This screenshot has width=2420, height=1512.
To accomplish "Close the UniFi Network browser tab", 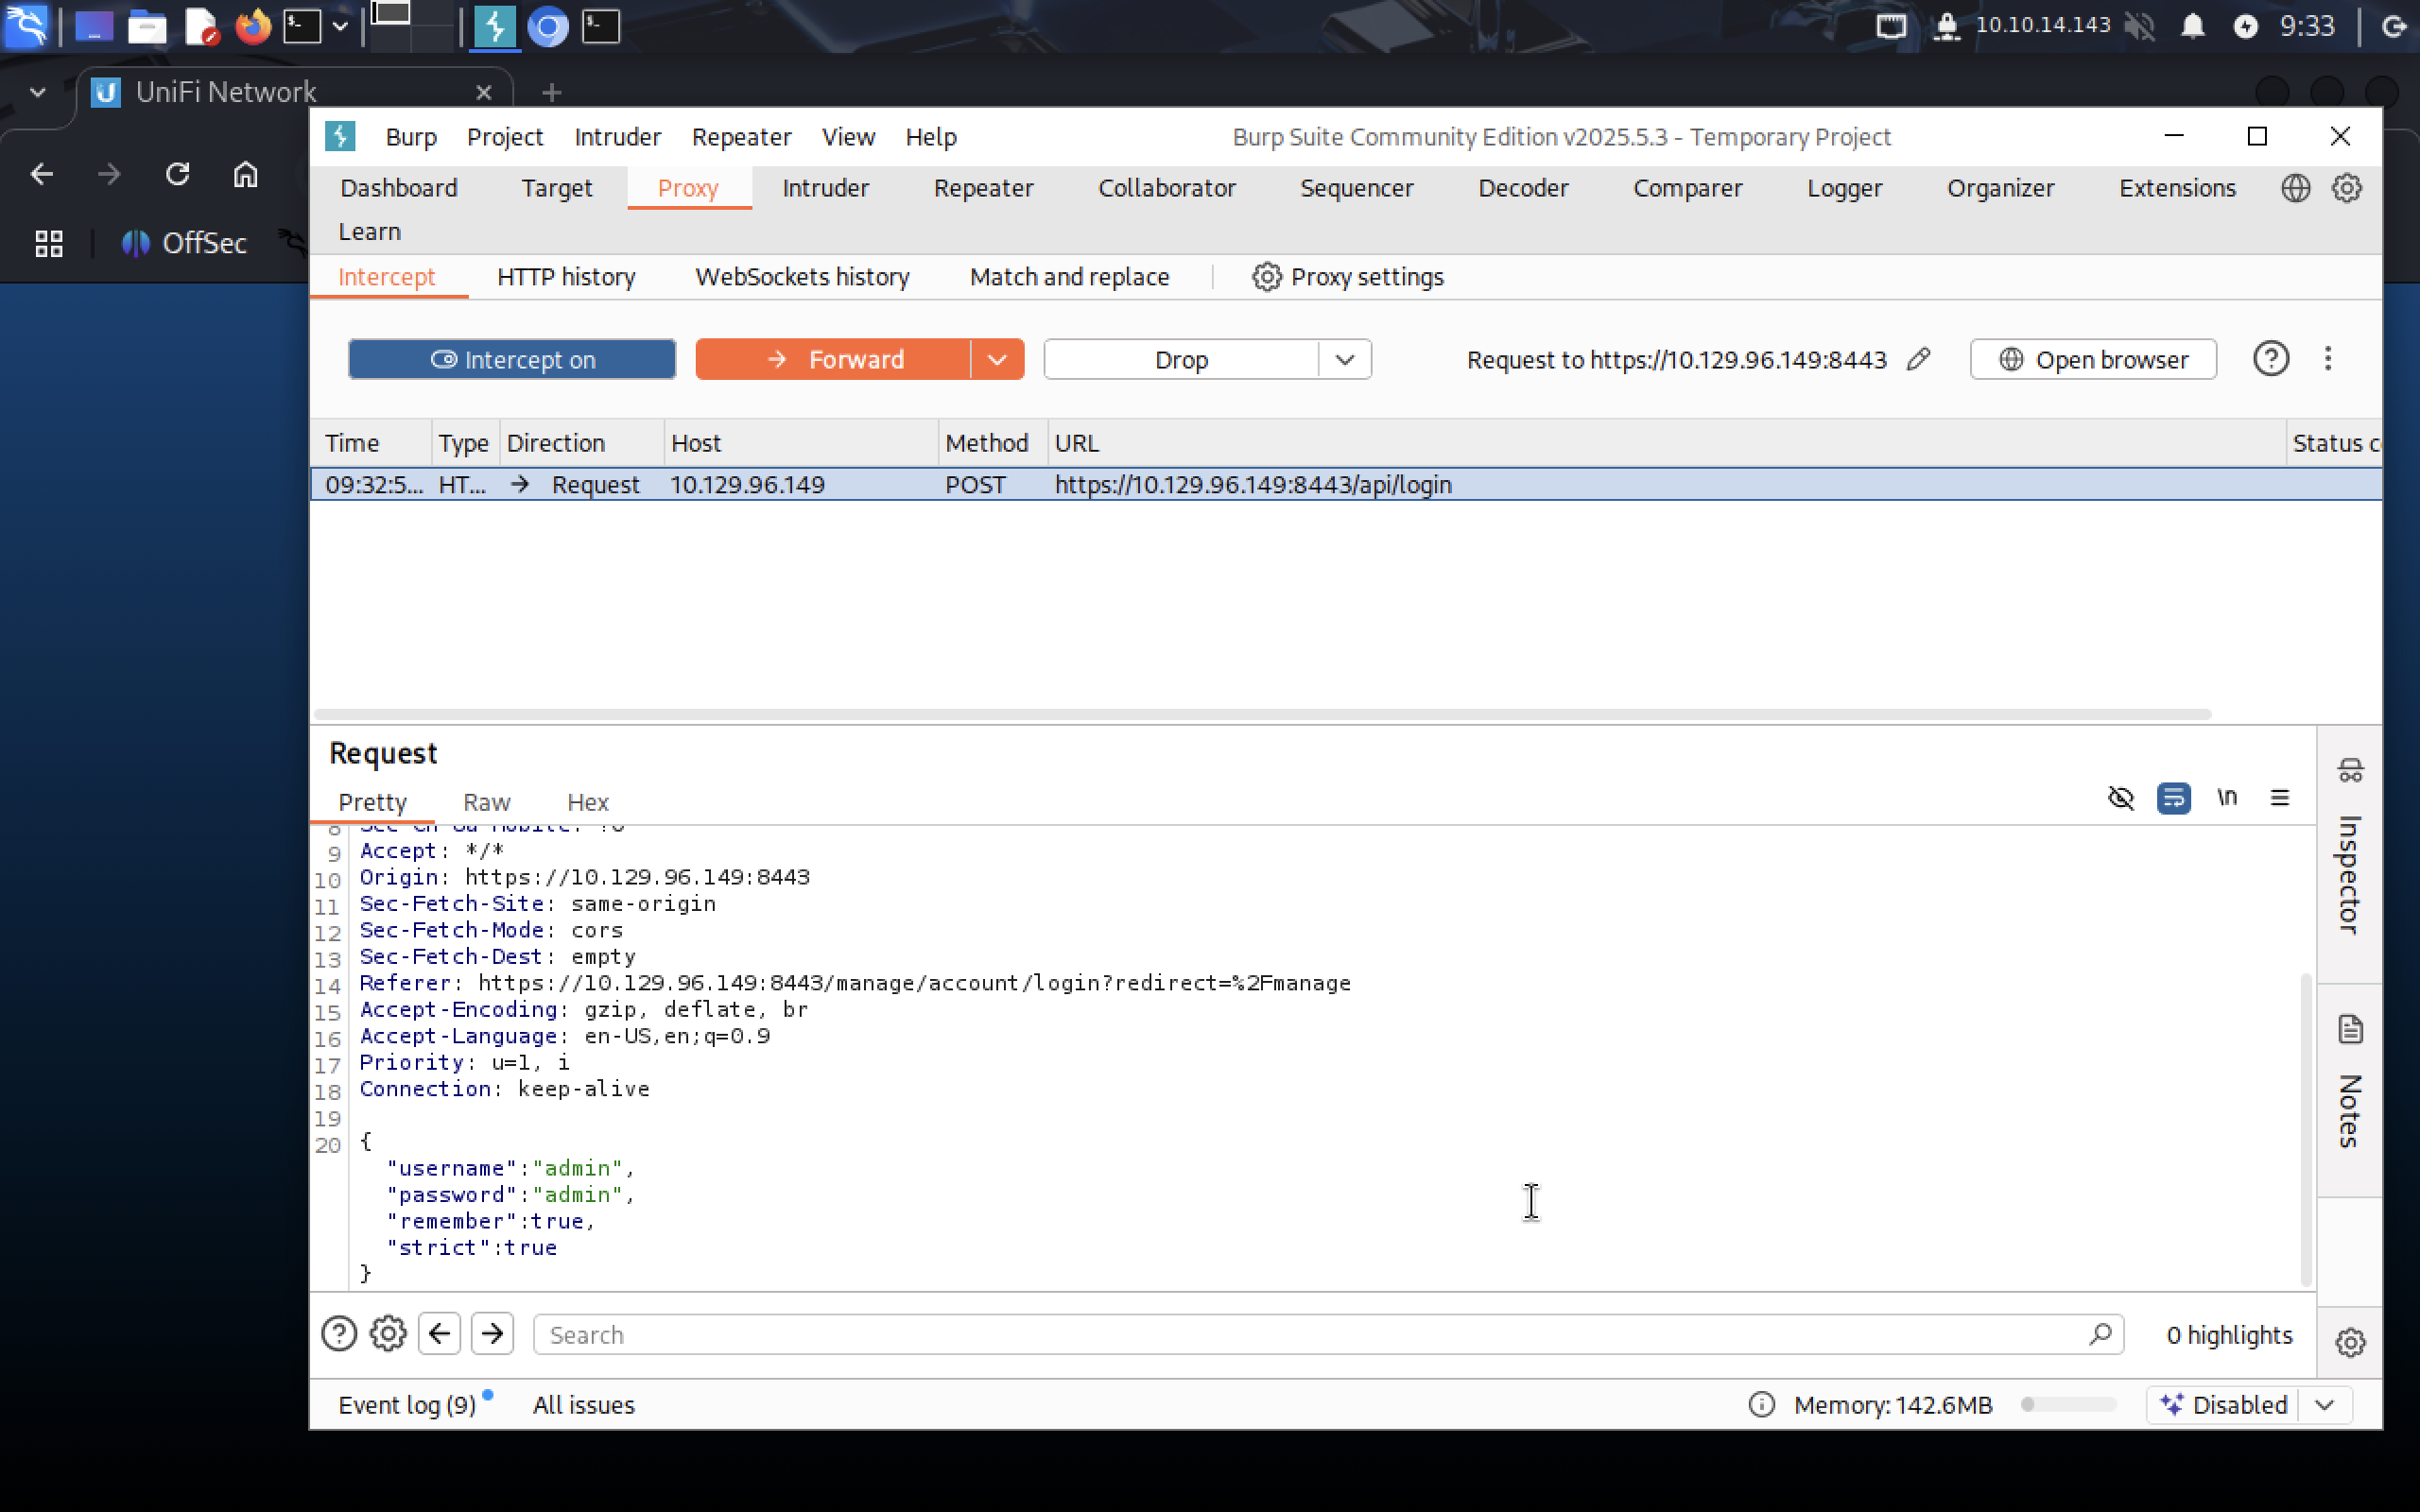I will 484,92.
